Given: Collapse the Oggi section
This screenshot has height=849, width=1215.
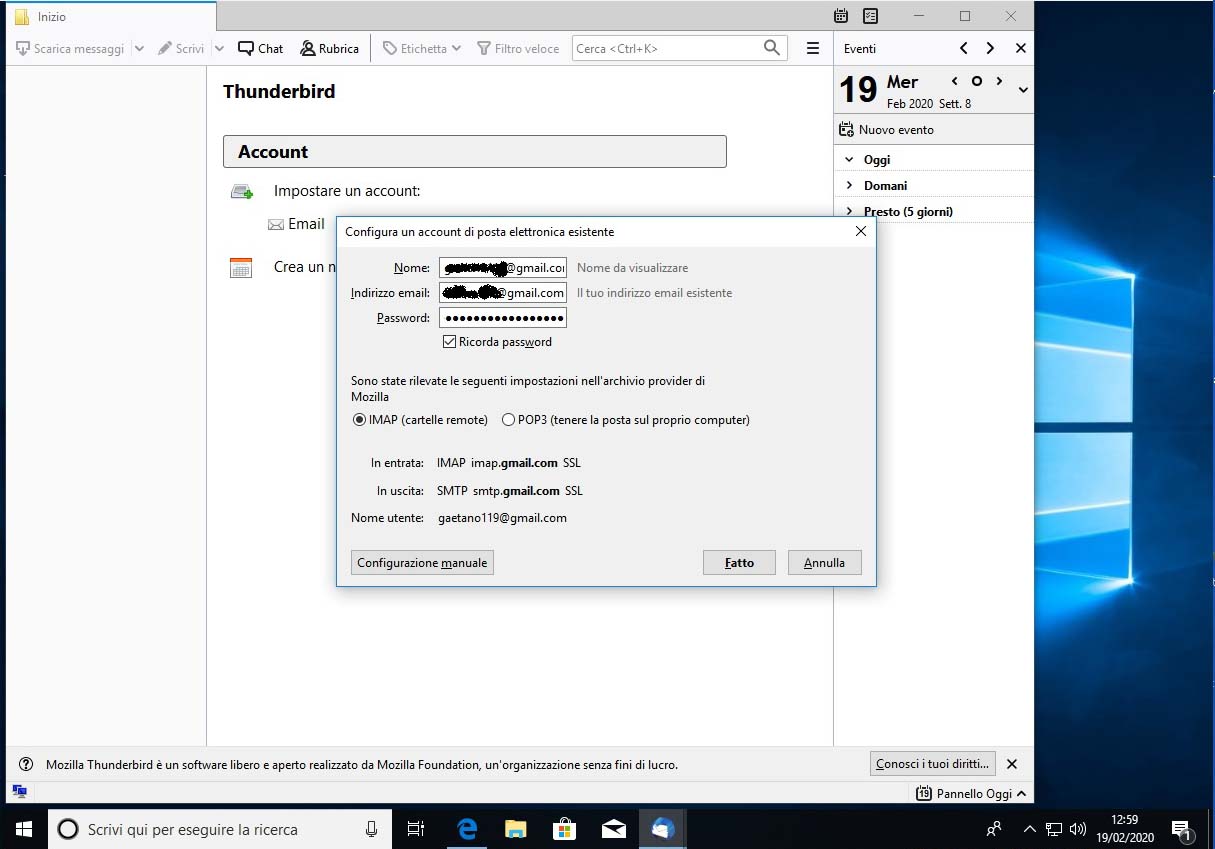Looking at the screenshot, I should [x=850, y=159].
